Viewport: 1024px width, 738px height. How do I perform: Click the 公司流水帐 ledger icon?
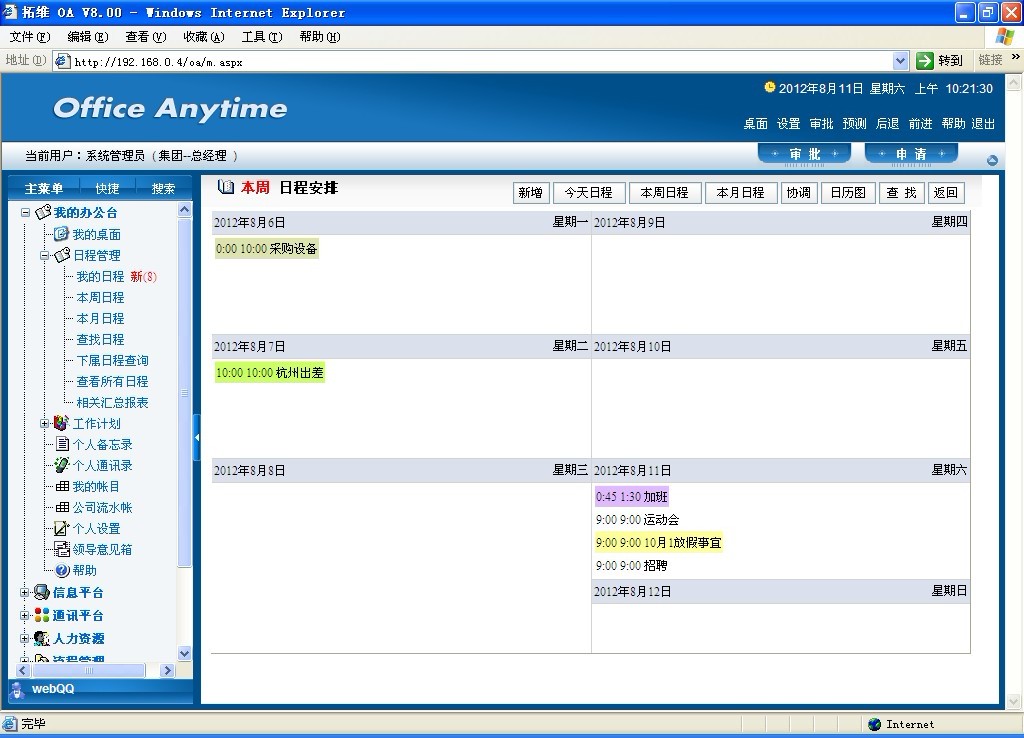tap(62, 507)
